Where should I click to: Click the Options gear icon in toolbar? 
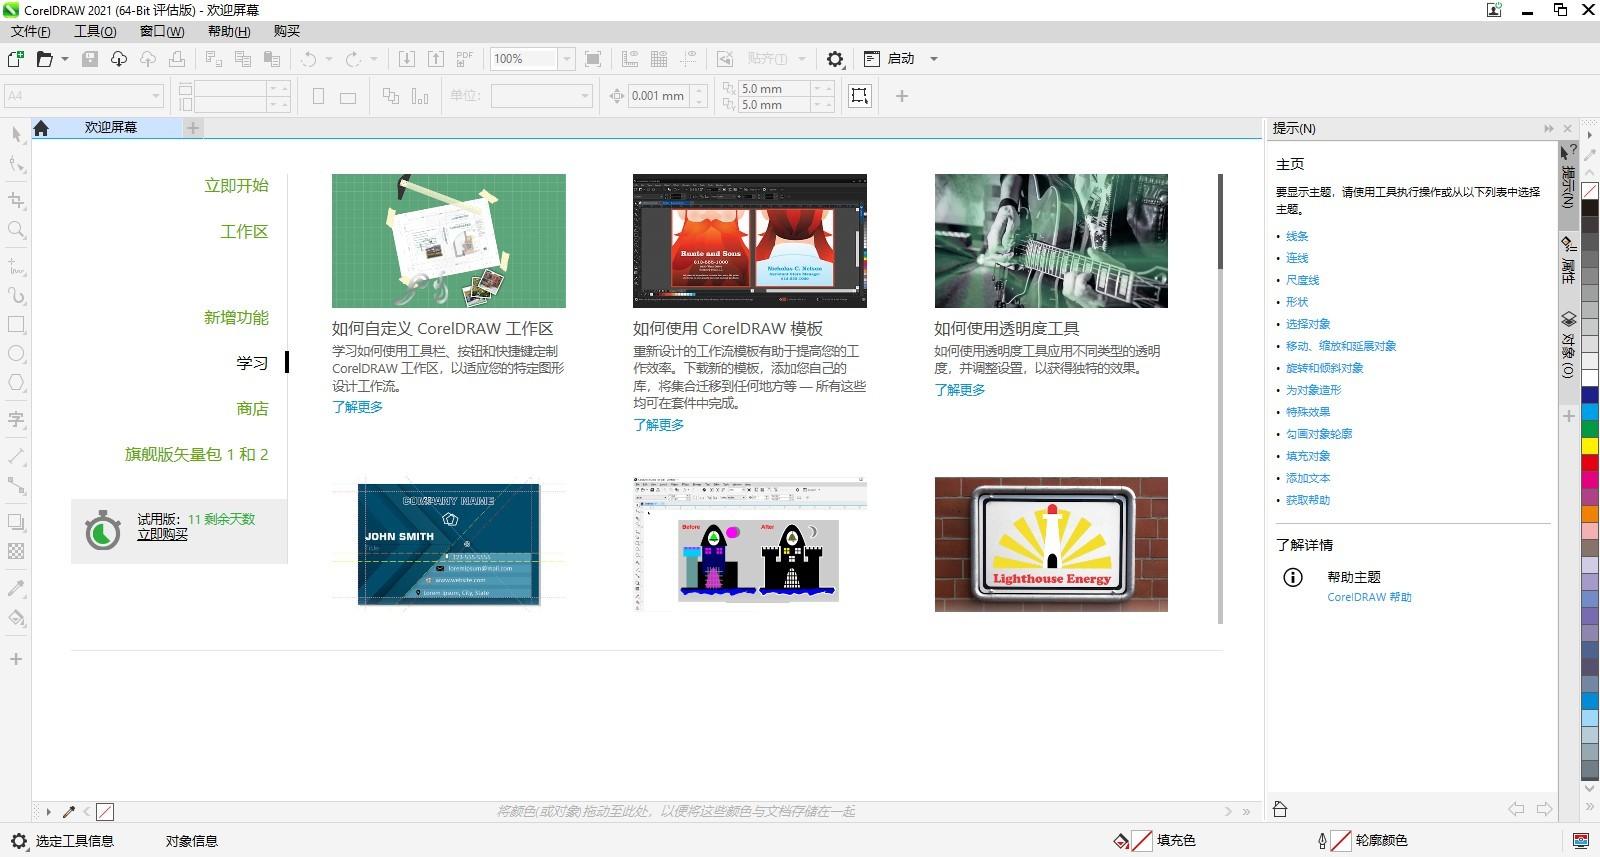click(835, 59)
